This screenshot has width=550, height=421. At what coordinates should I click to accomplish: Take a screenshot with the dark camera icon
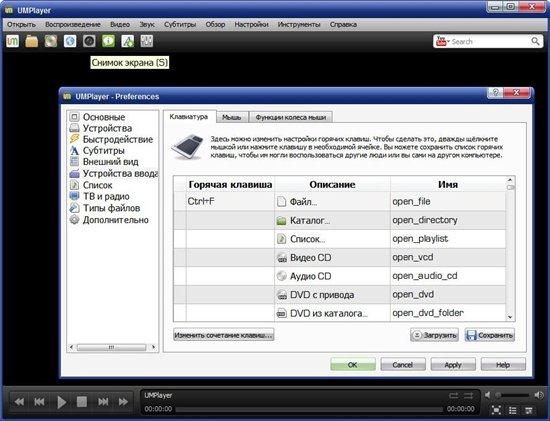point(89,41)
